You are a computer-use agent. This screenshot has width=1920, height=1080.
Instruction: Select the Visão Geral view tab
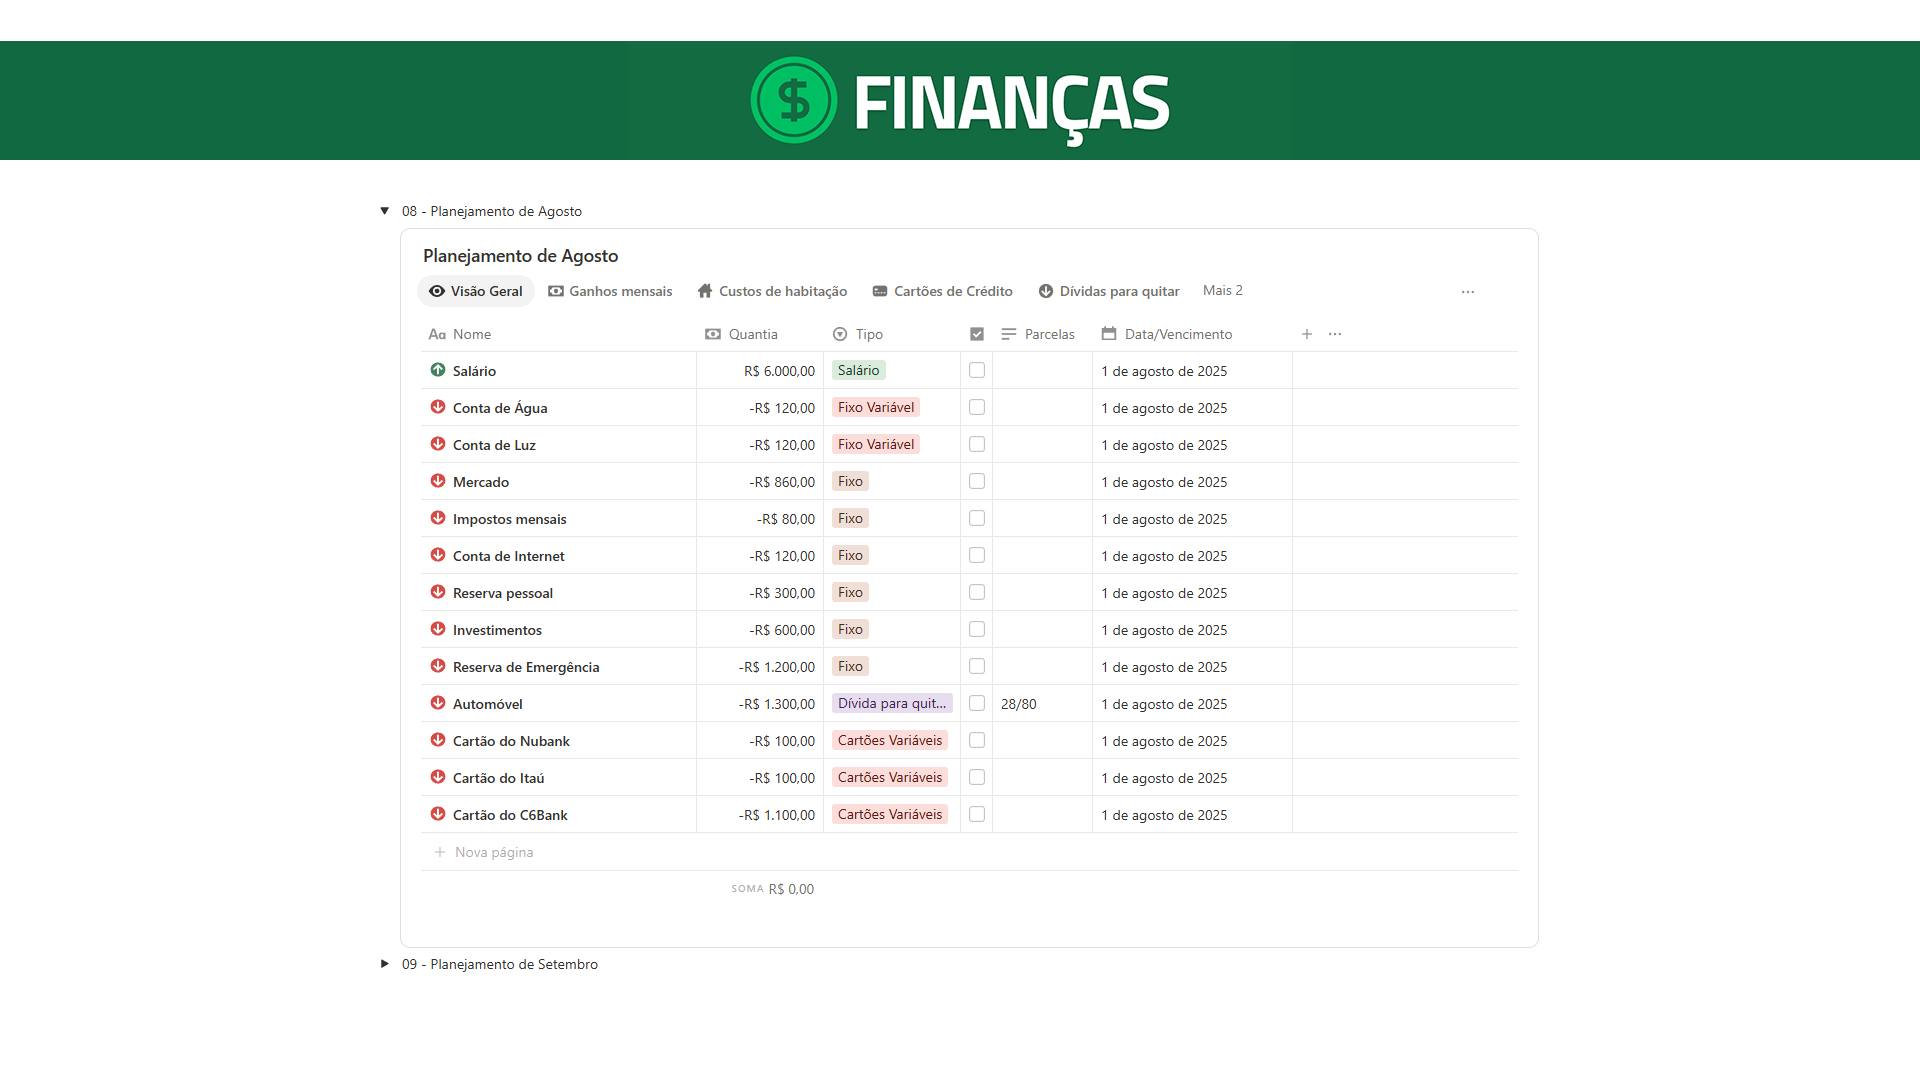(x=476, y=291)
